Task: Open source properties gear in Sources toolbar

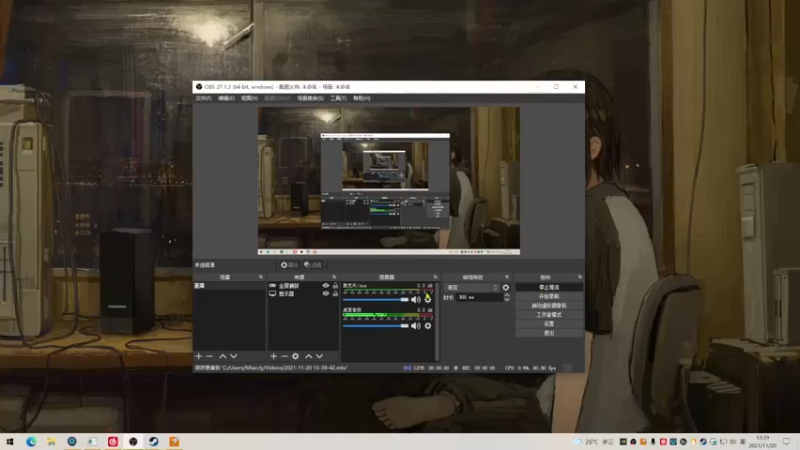Action: [295, 356]
